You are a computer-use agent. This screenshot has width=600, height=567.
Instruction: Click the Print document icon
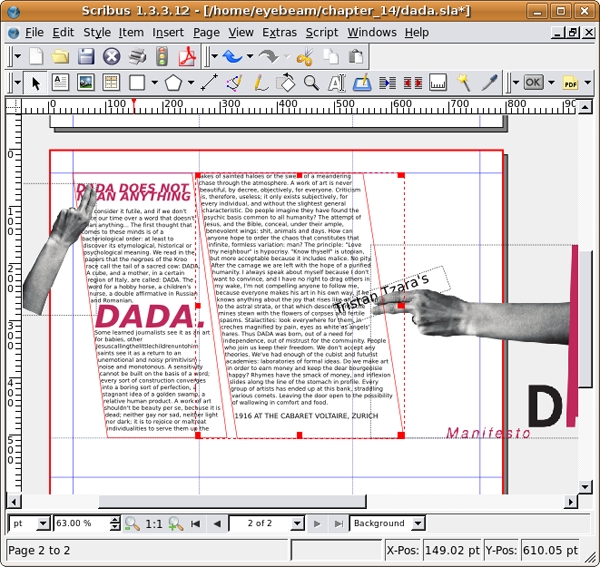click(136, 57)
